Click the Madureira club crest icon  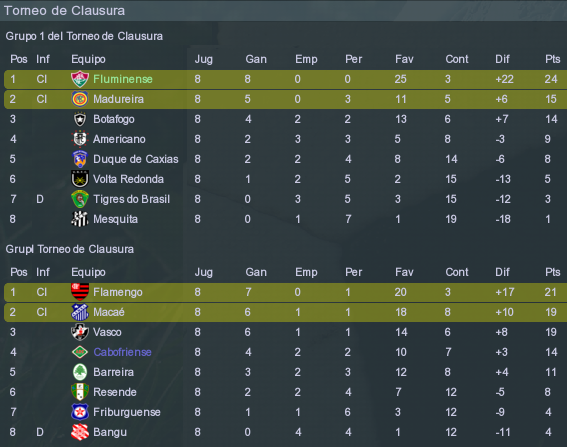(x=80, y=99)
